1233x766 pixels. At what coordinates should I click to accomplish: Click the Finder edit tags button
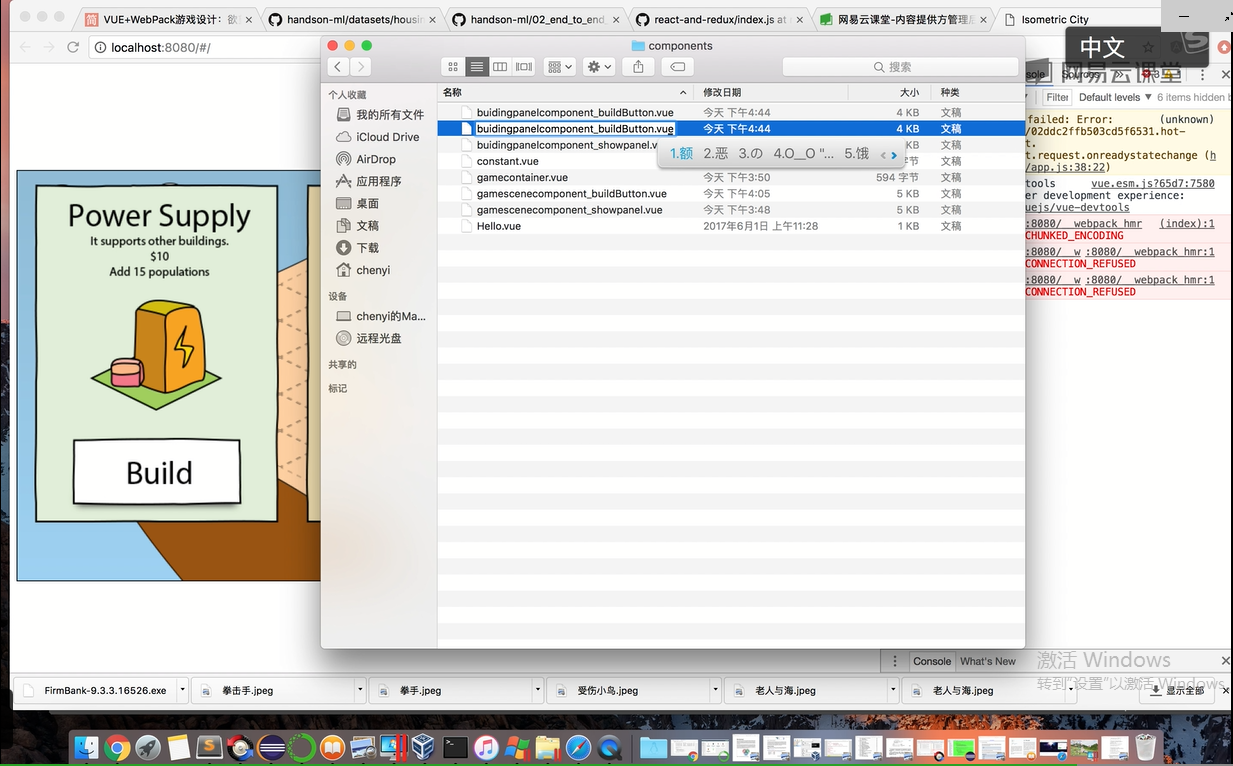pos(677,67)
